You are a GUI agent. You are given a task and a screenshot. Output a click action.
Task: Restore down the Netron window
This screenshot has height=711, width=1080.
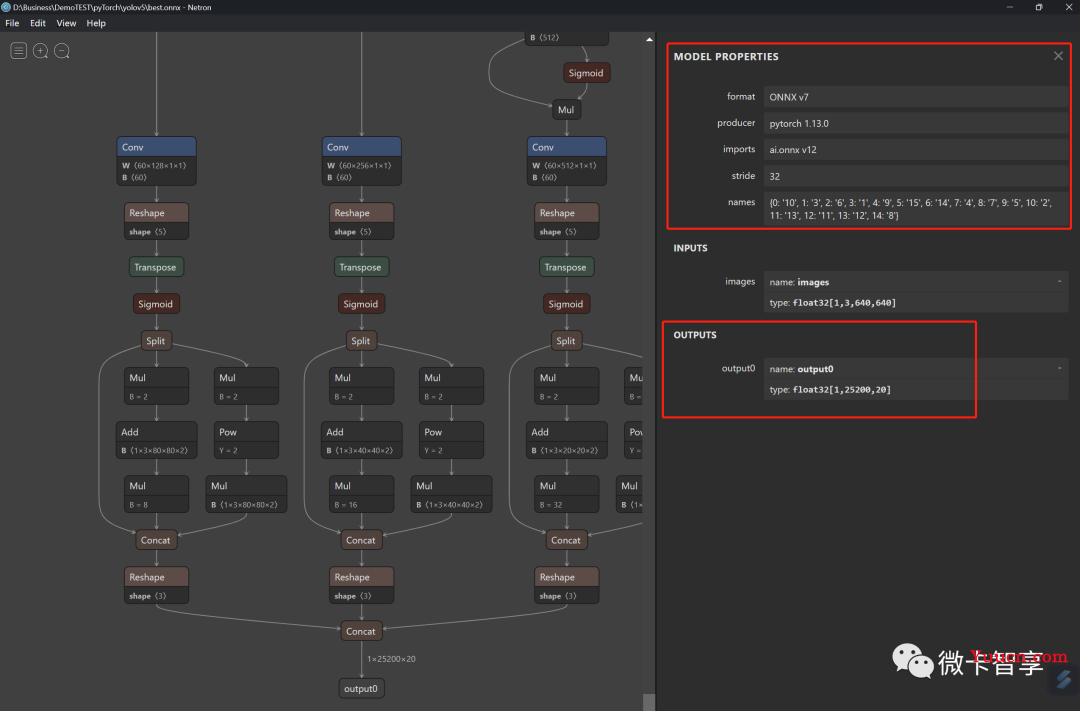pyautogui.click(x=1039, y=7)
